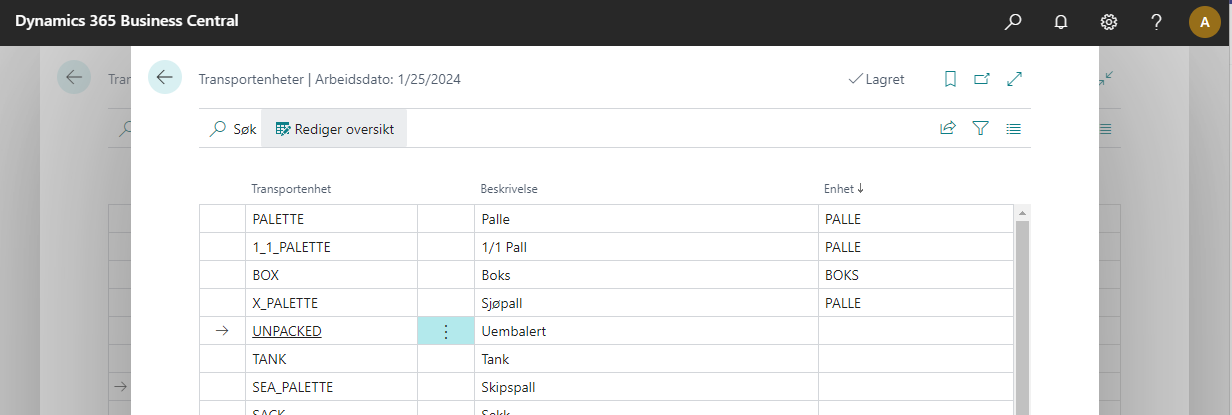Open the search magnifier in top bar
This screenshot has width=1232, height=415.
coord(1014,22)
